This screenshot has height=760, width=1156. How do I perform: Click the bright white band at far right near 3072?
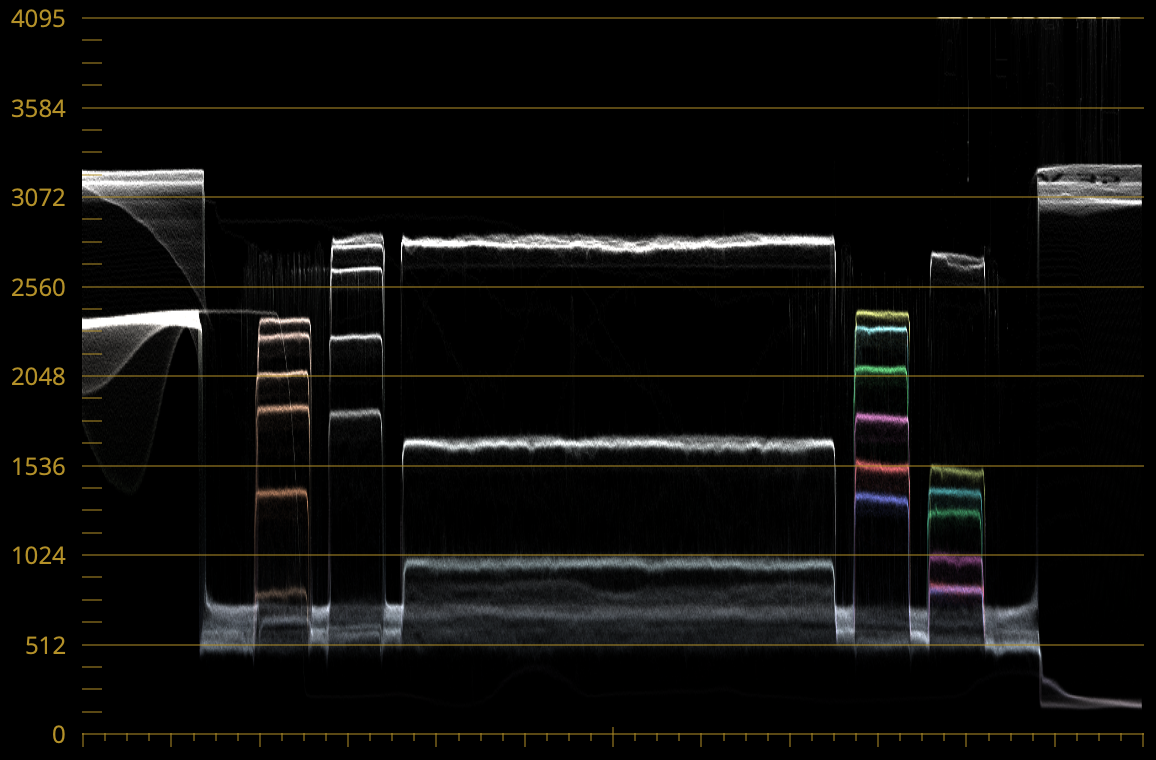[1090, 198]
